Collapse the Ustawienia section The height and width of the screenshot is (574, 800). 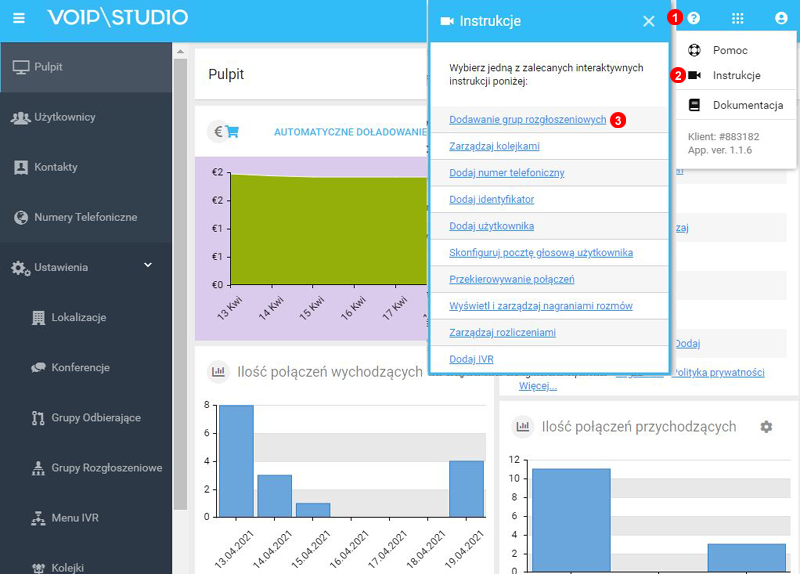tap(148, 266)
